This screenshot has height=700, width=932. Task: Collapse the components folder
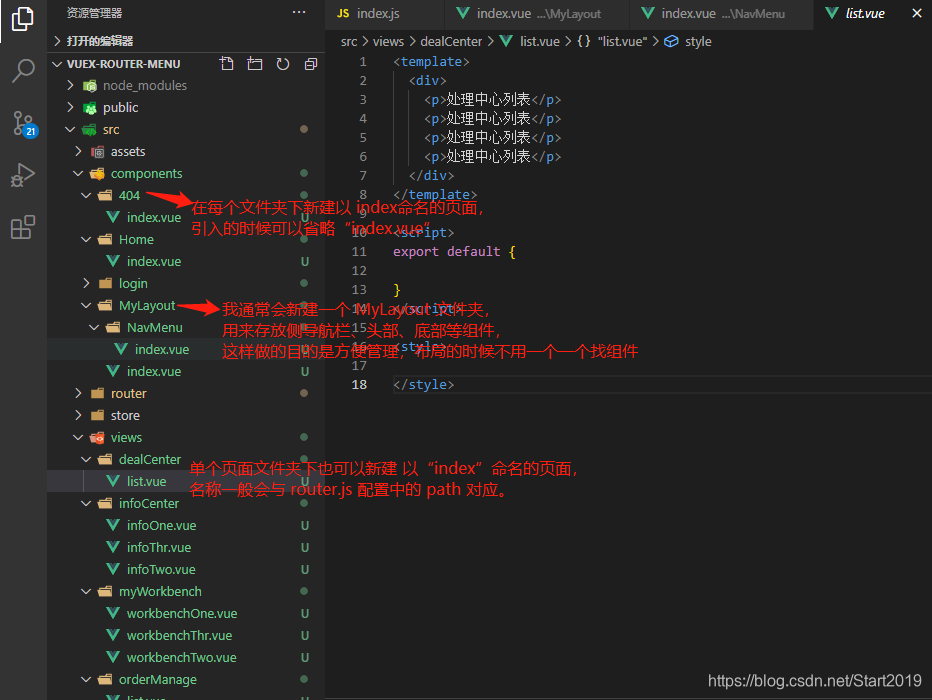(x=186, y=174)
